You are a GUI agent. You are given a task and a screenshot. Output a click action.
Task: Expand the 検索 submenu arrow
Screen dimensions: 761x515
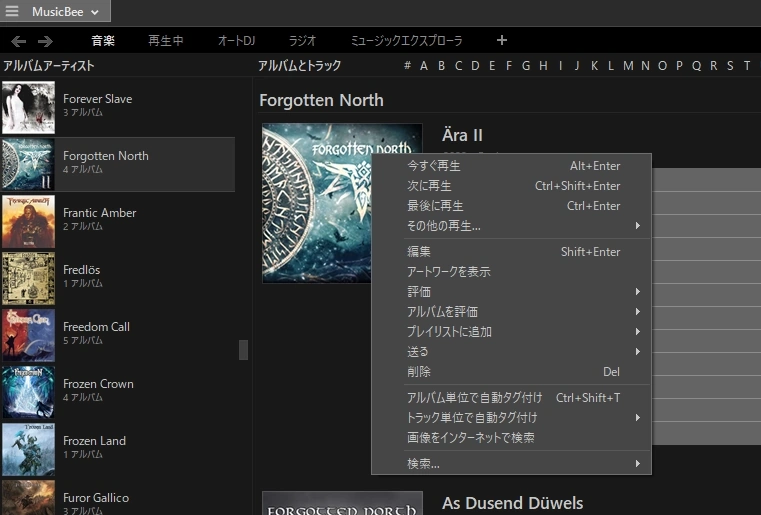point(637,464)
